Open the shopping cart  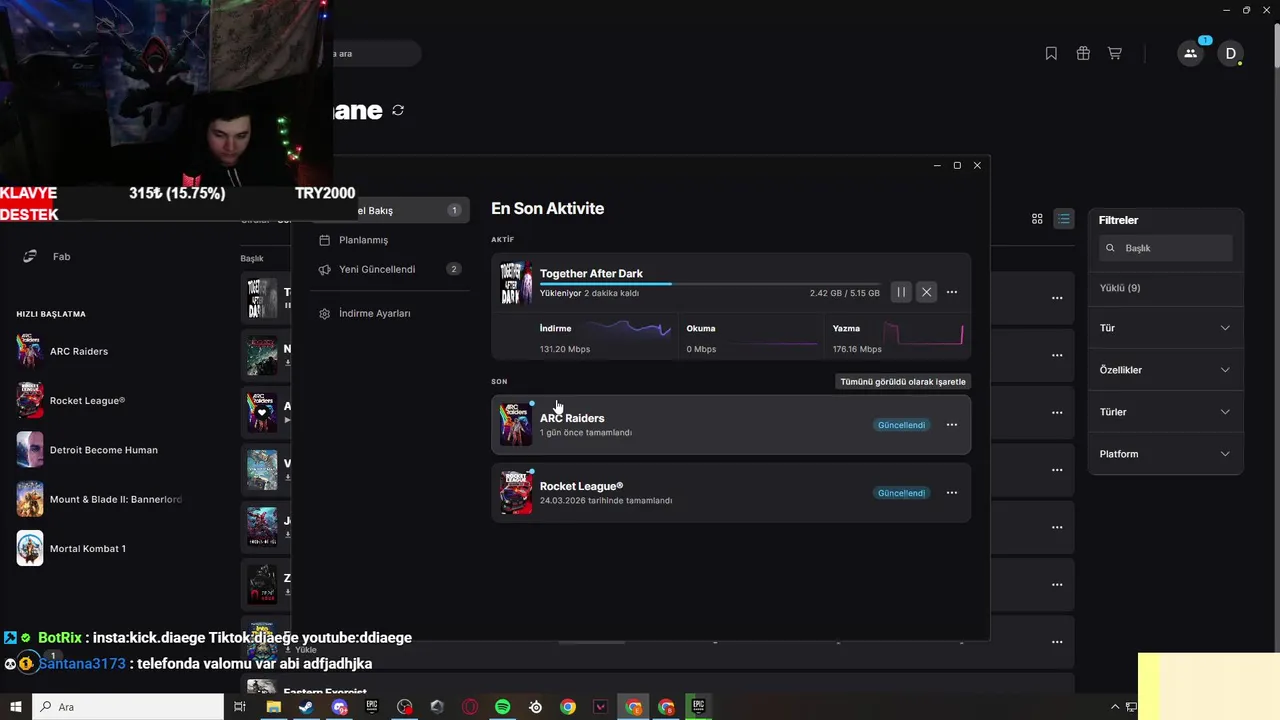1114,54
